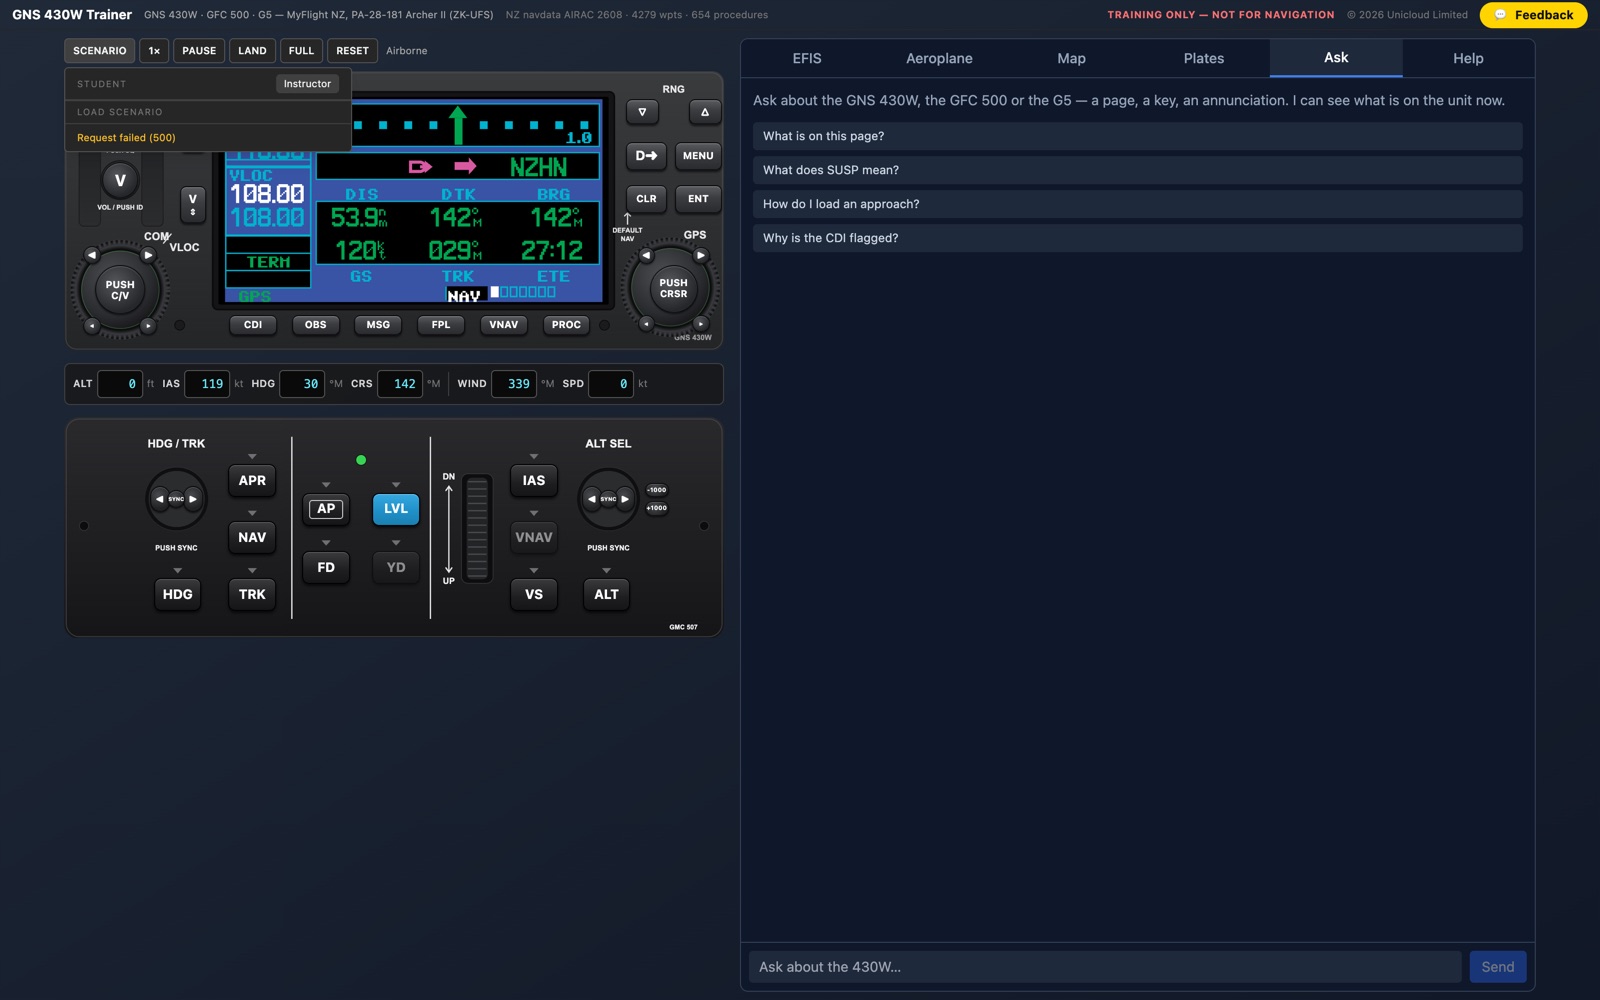Toggle the LVL autopilot mode
Viewport: 1600px width, 1000px height.
tap(396, 509)
